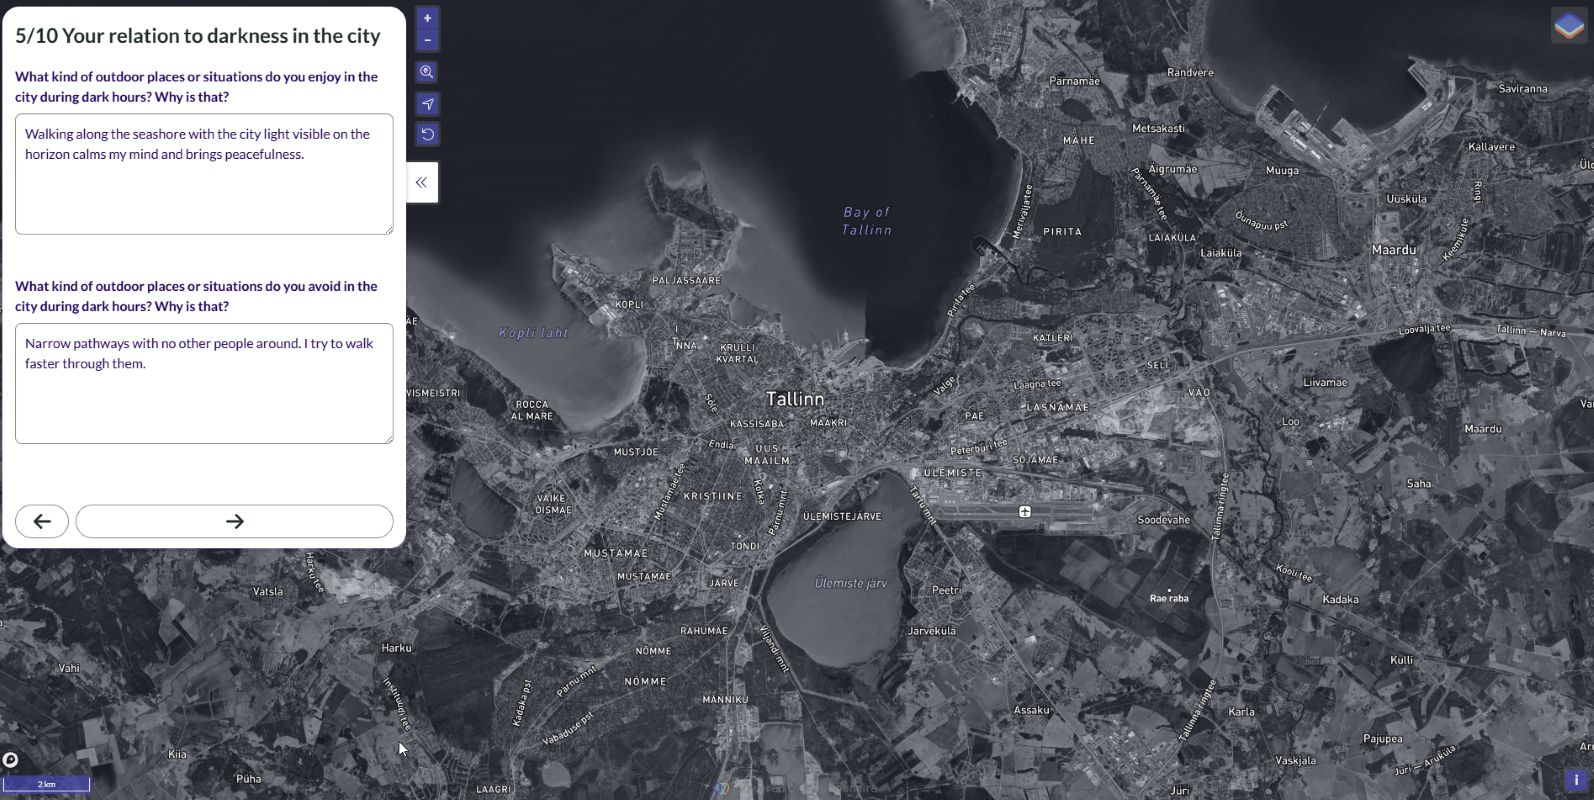Image resolution: width=1594 pixels, height=800 pixels.
Task: Click the Bay of Tallinn label
Action: tap(866, 221)
